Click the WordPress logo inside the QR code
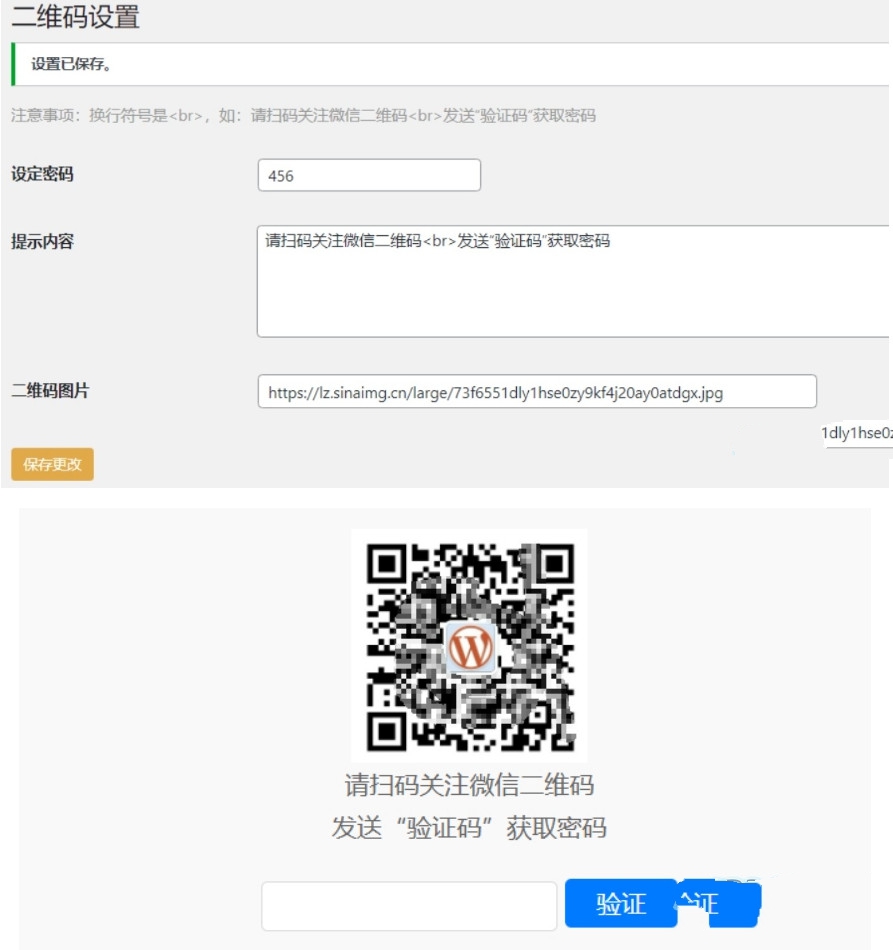893x950 pixels. tap(471, 646)
